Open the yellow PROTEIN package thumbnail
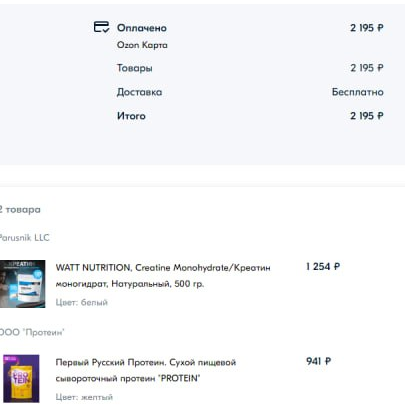Viewport: 408px width, 410px height. tap(21, 379)
